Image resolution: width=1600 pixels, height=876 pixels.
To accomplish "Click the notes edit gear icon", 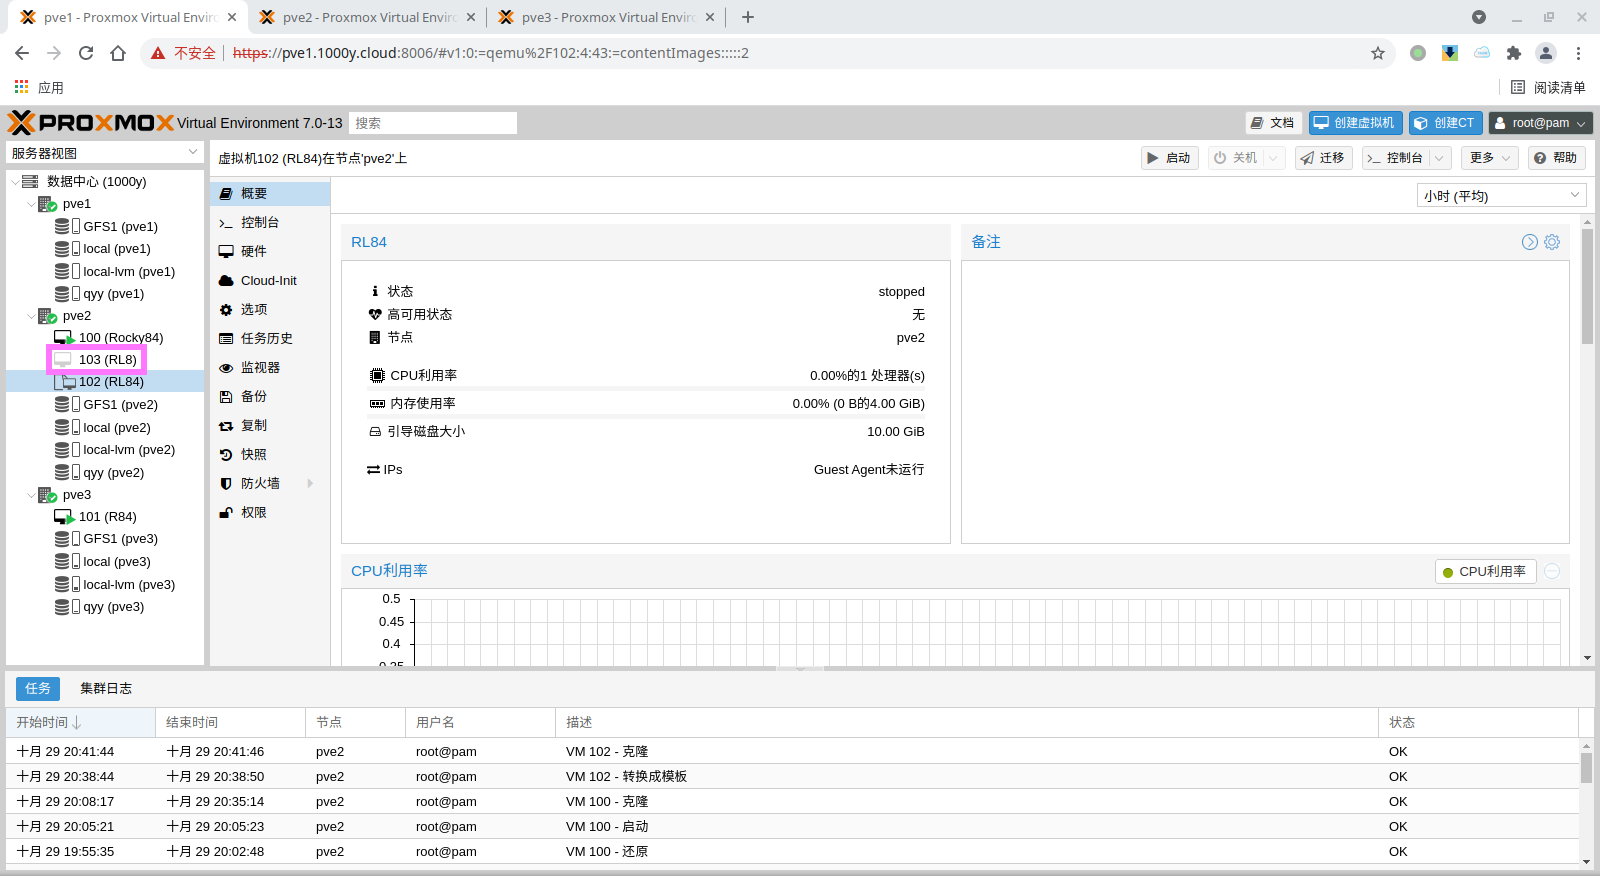I will pyautogui.click(x=1552, y=242).
